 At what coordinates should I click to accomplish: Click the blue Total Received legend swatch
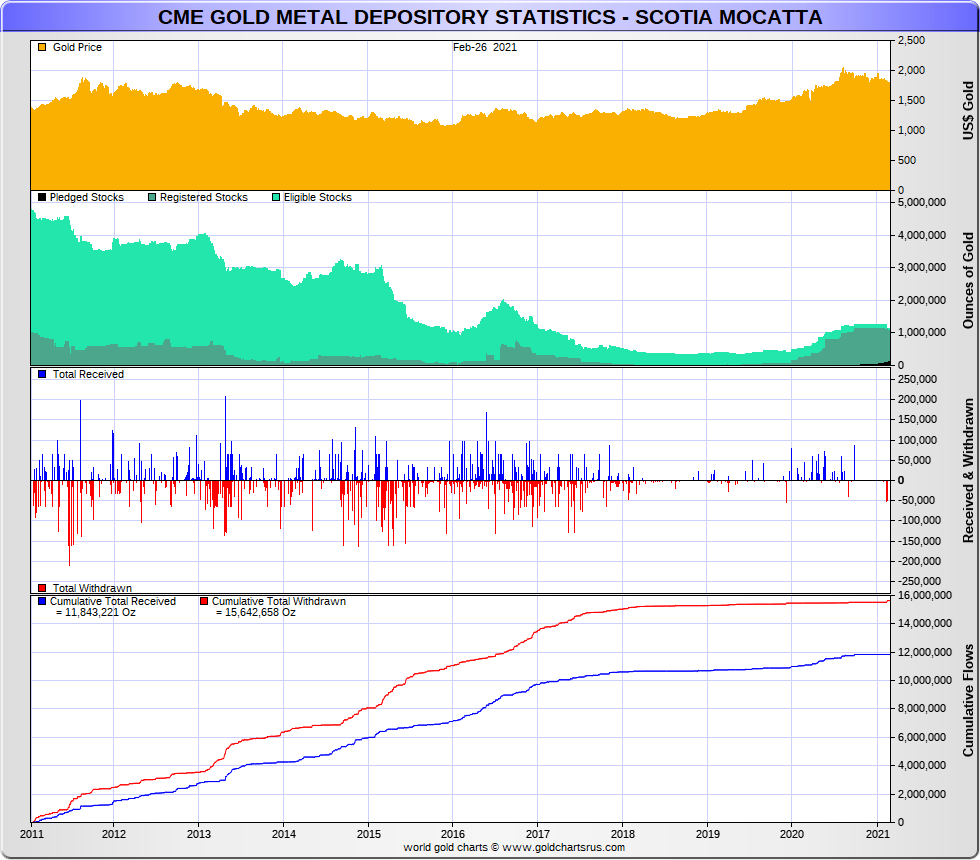pos(42,374)
